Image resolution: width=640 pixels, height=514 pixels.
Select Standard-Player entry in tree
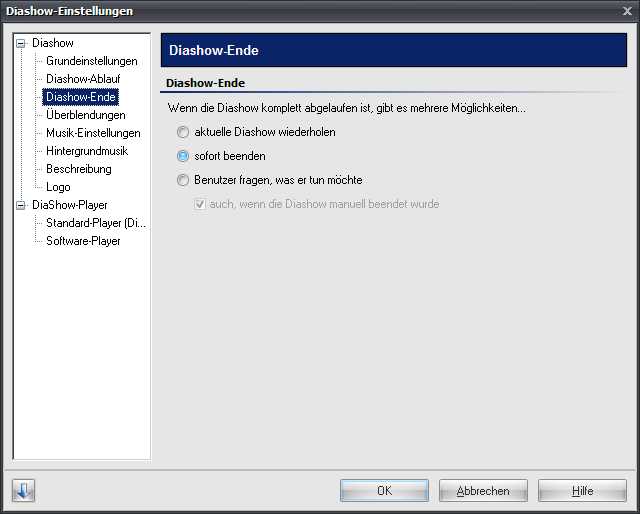point(96,223)
